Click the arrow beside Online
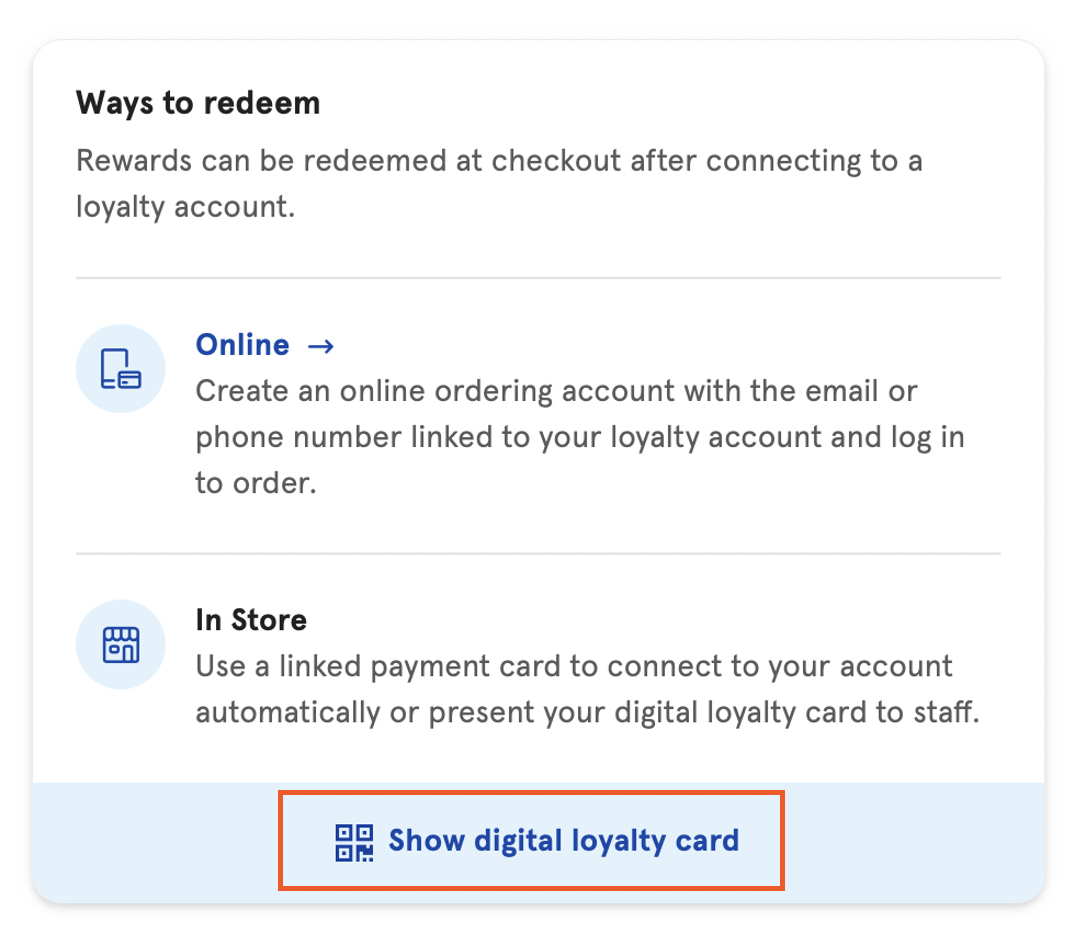 coord(320,346)
